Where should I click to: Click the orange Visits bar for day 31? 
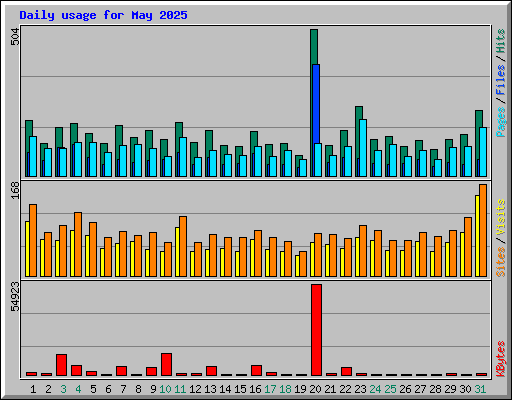[483, 230]
